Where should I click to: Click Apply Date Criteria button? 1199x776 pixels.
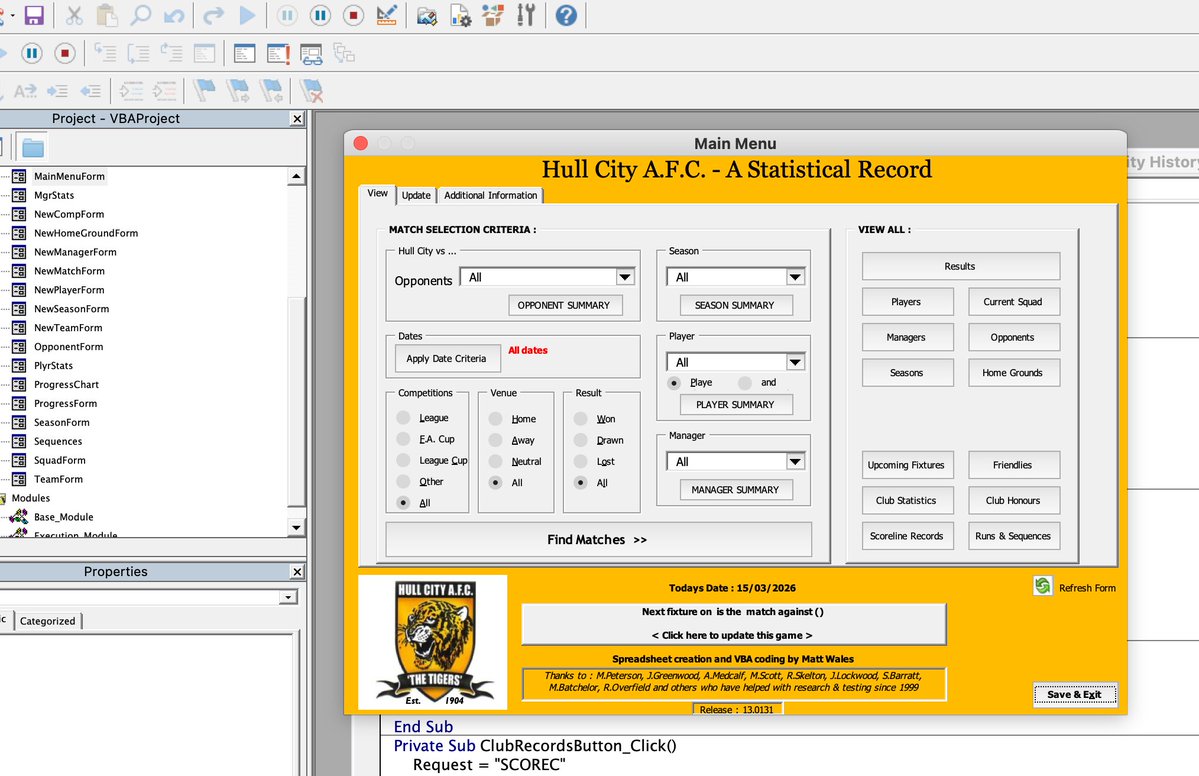[x=446, y=359]
